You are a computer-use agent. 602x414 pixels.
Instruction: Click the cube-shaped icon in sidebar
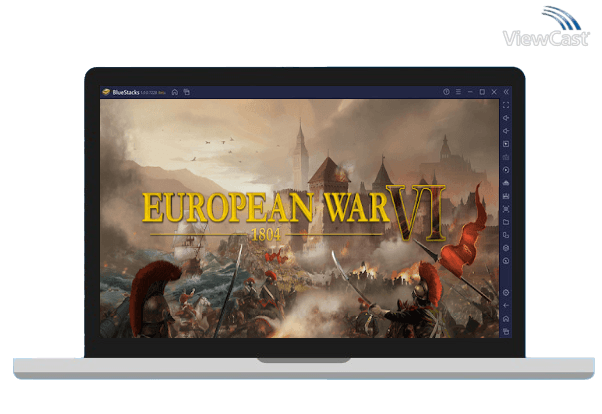click(506, 248)
